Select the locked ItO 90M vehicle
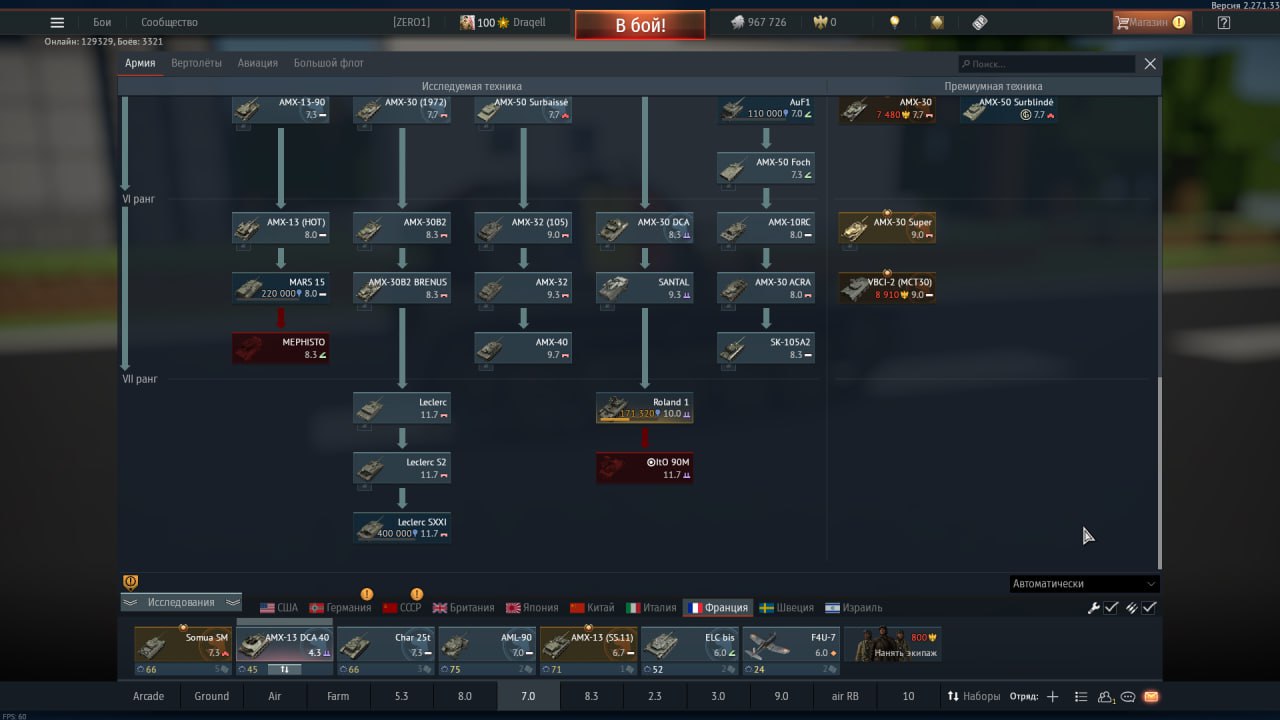 (x=645, y=468)
